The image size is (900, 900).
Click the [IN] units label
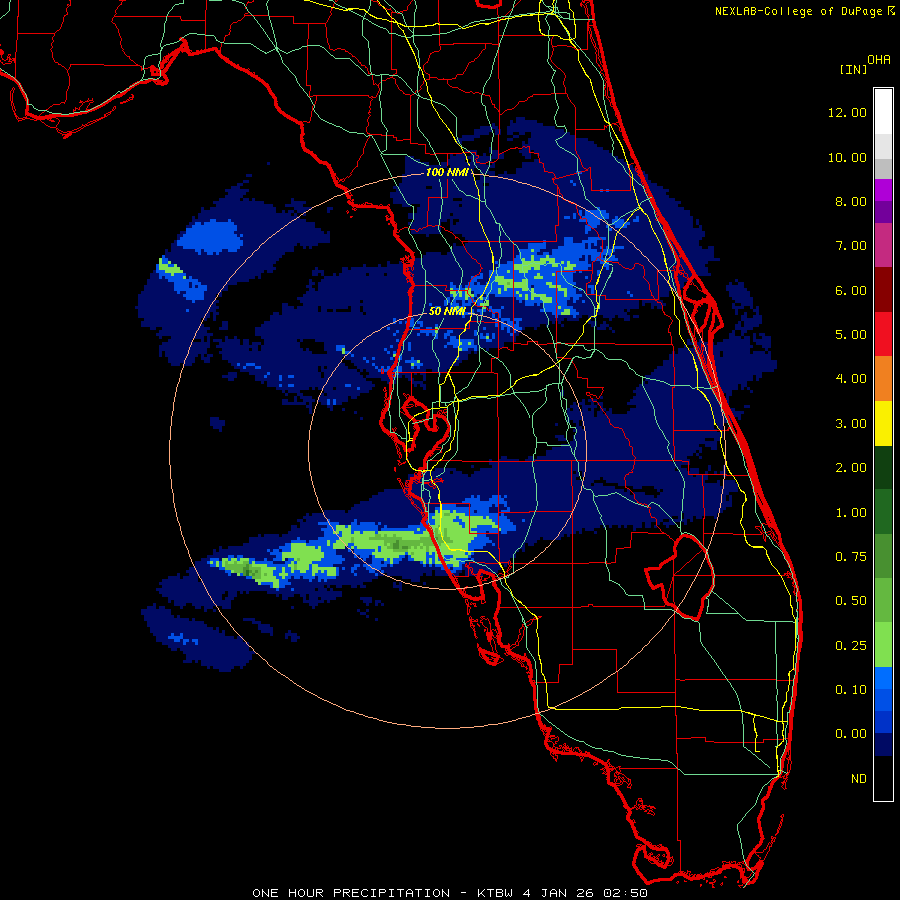854,69
